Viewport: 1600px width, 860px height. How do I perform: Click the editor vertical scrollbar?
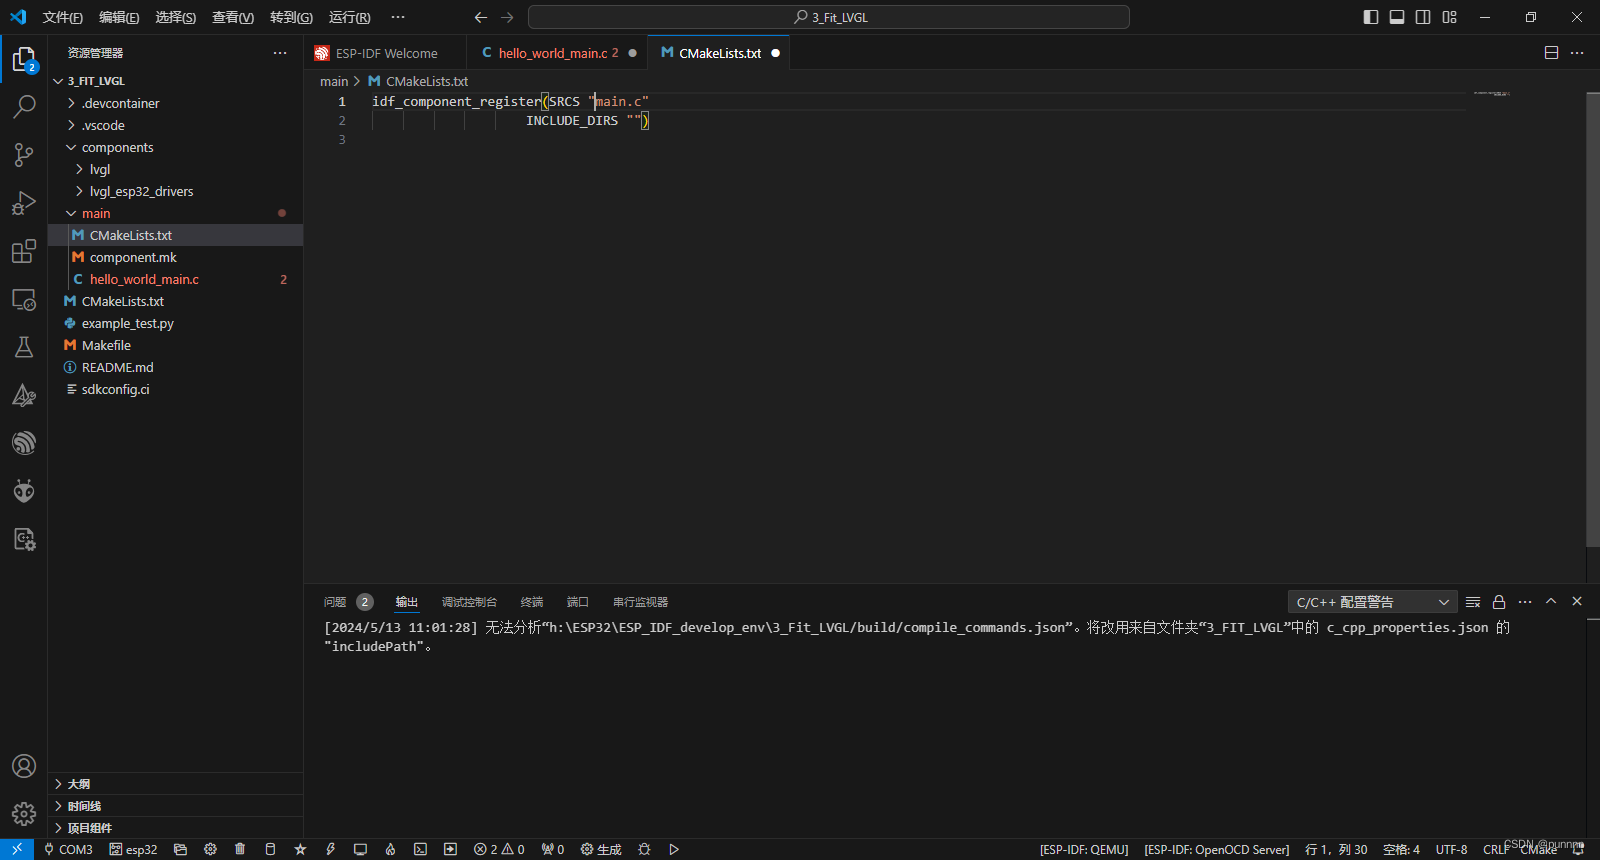coord(1592,320)
